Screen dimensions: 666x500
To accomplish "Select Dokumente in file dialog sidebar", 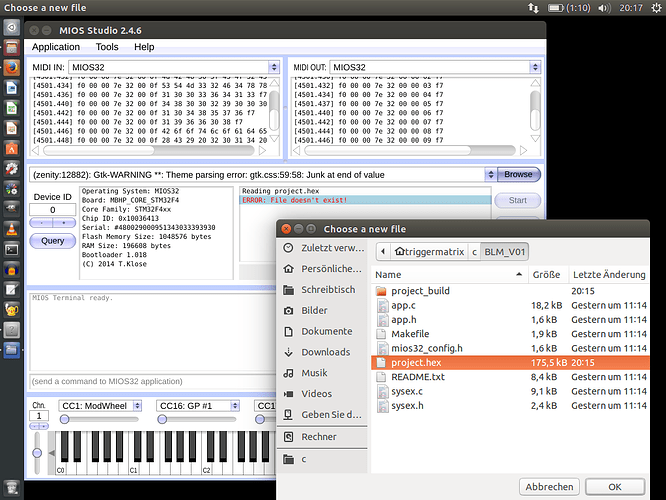I will (x=324, y=331).
